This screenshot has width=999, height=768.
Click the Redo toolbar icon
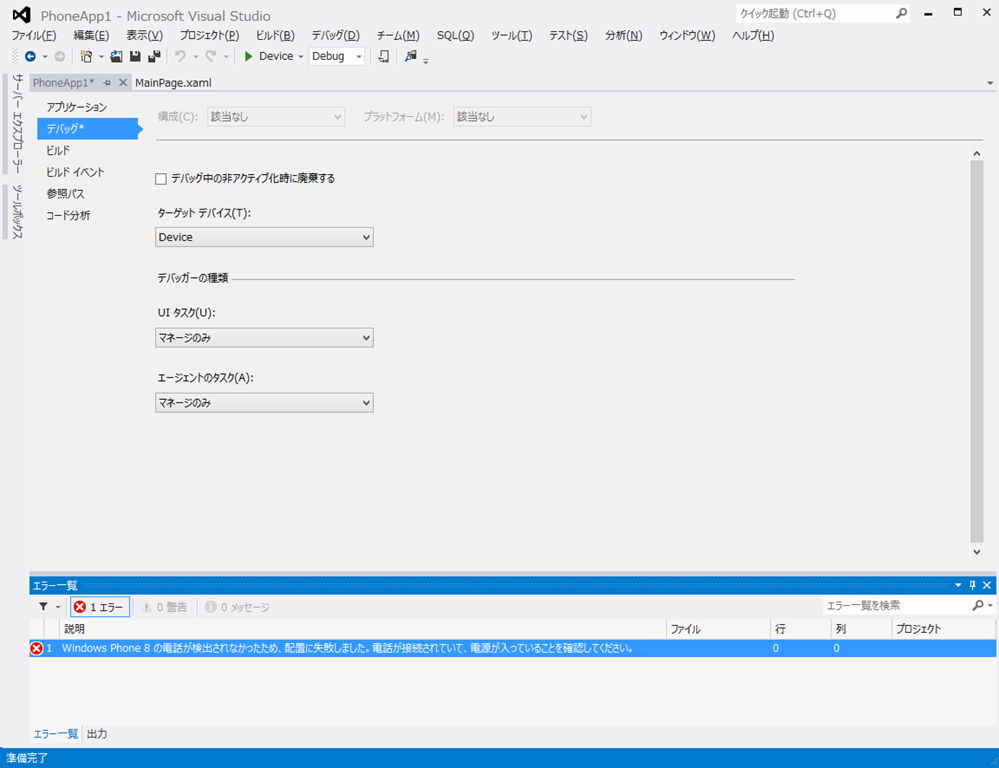(x=211, y=57)
